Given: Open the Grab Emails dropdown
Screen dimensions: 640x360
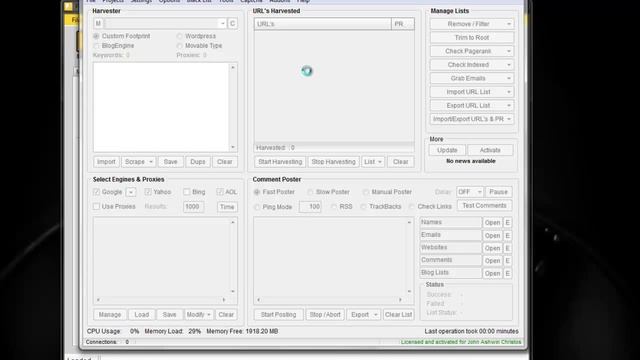Looking at the screenshot, I should (472, 78).
